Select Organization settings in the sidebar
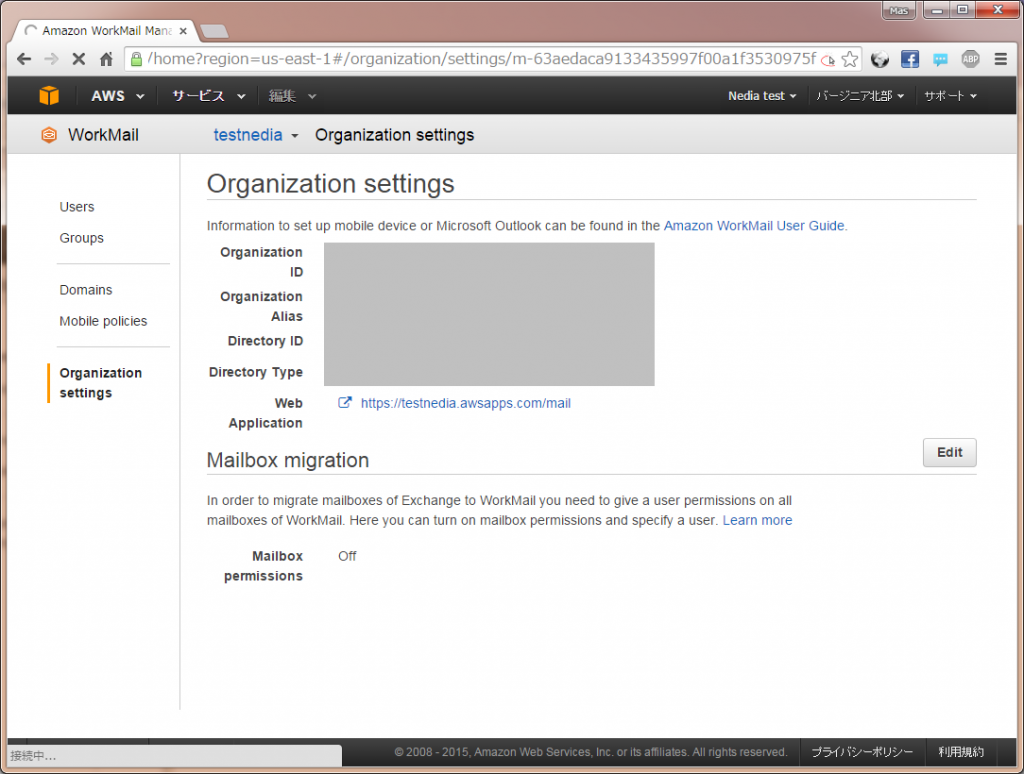 101,383
